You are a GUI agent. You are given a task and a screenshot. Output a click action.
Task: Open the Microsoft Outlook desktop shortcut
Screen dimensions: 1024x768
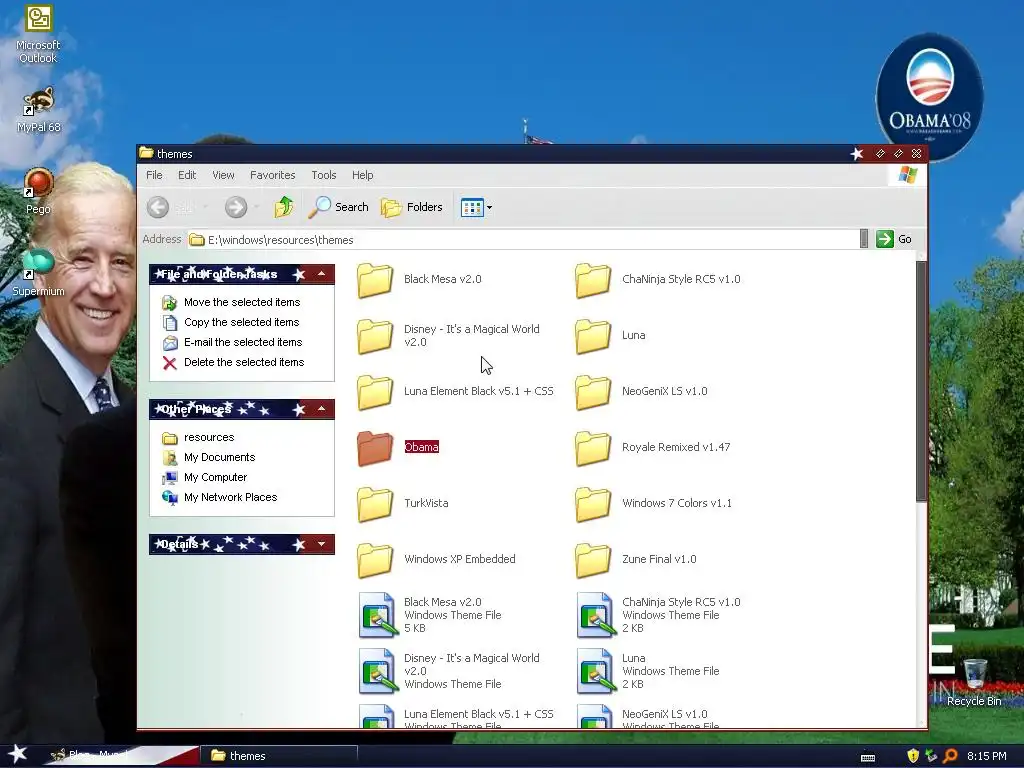(x=38, y=34)
